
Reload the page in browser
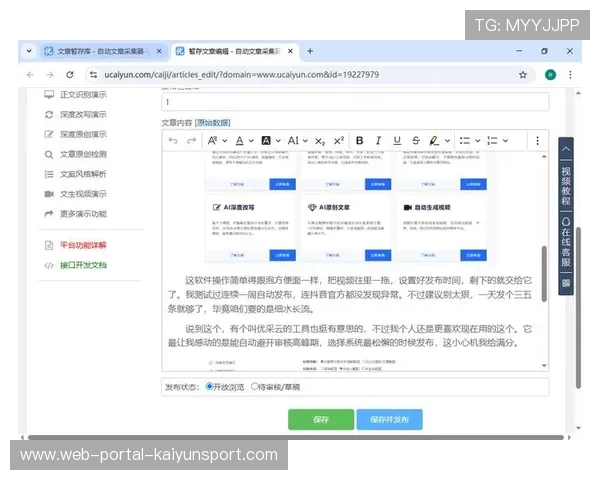coord(70,75)
